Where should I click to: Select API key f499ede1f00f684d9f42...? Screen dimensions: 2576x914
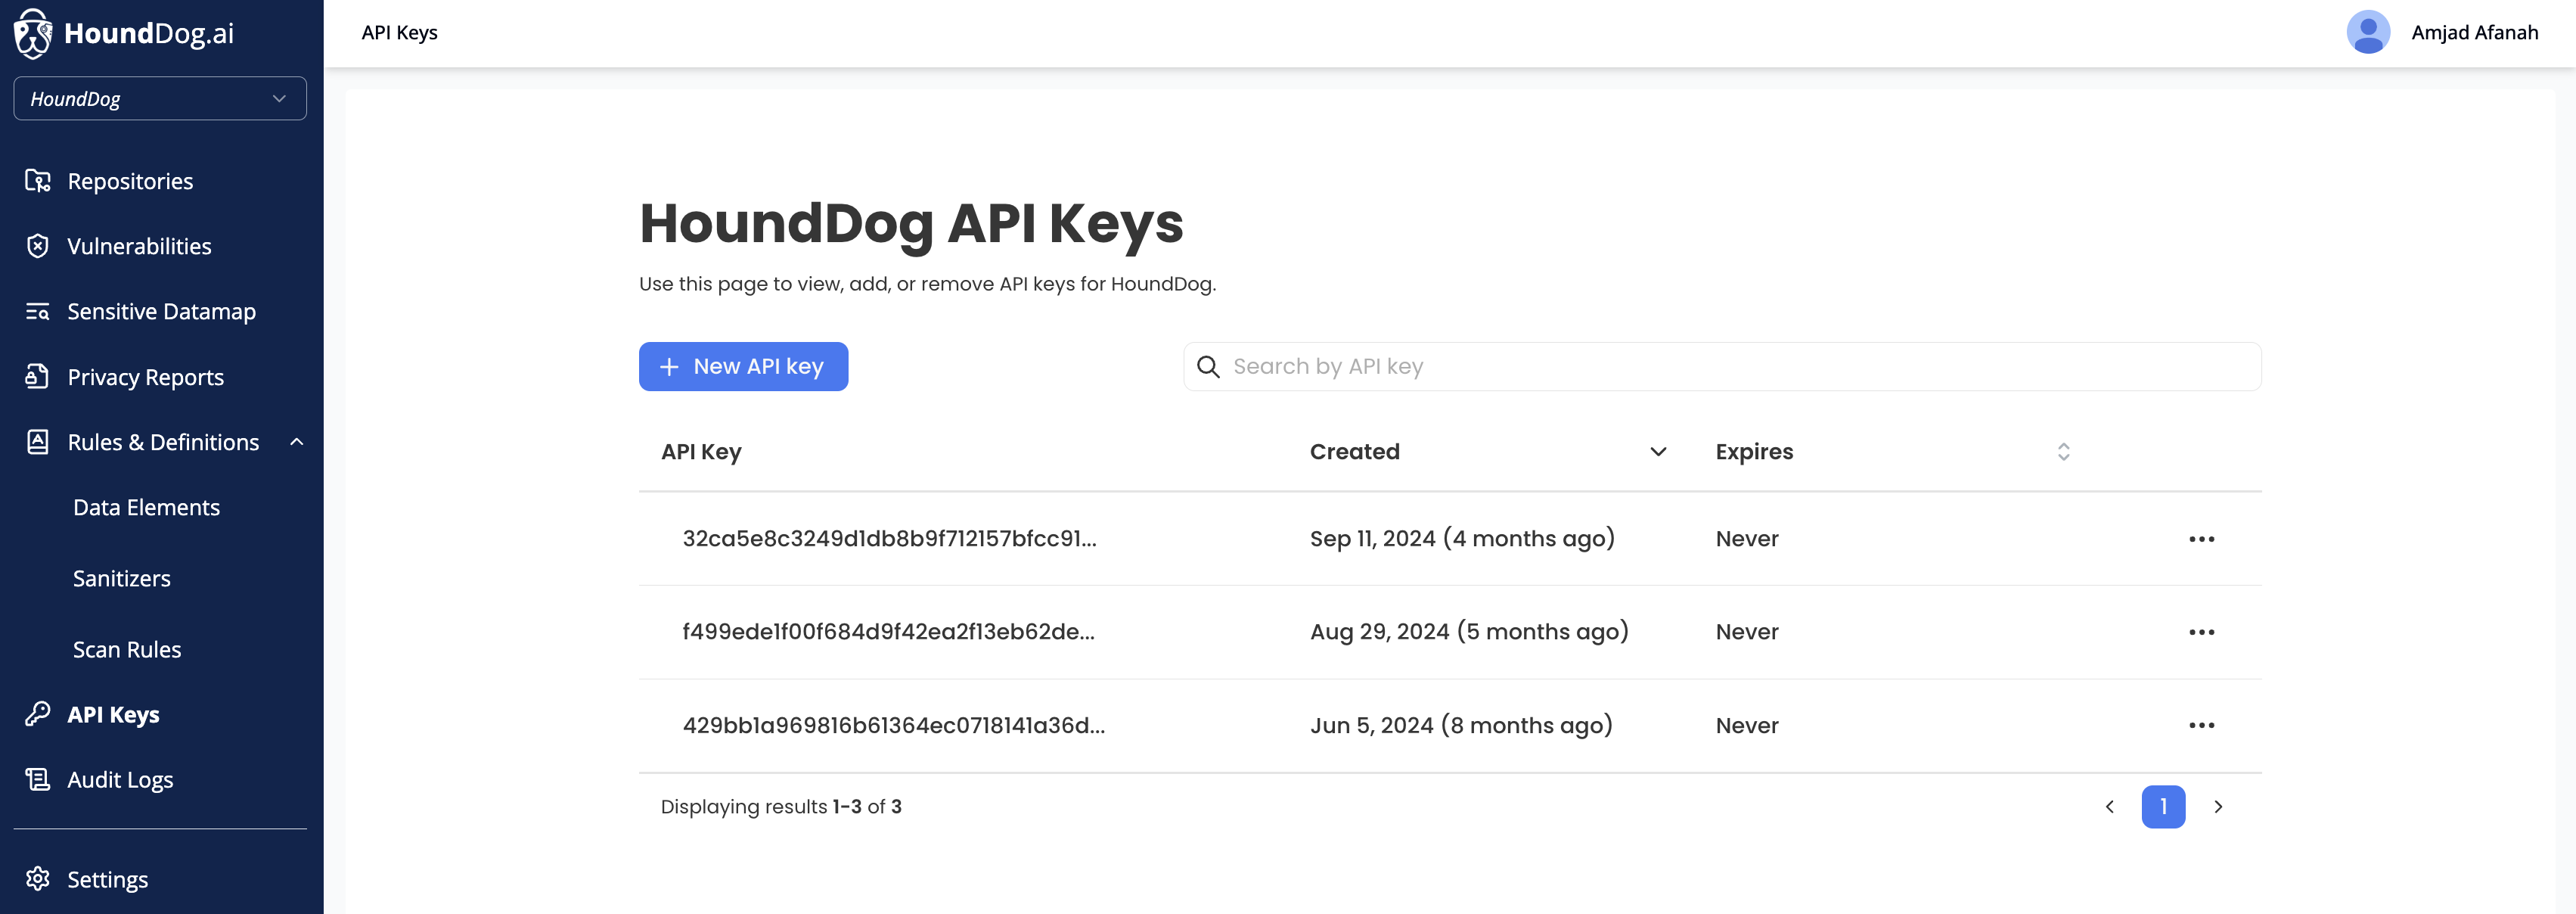click(x=888, y=631)
